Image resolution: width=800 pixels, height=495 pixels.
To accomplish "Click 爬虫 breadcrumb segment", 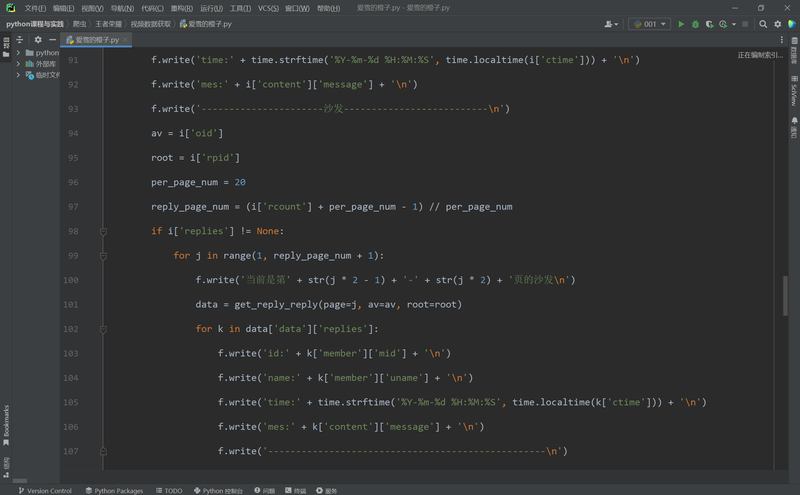I will (x=80, y=24).
